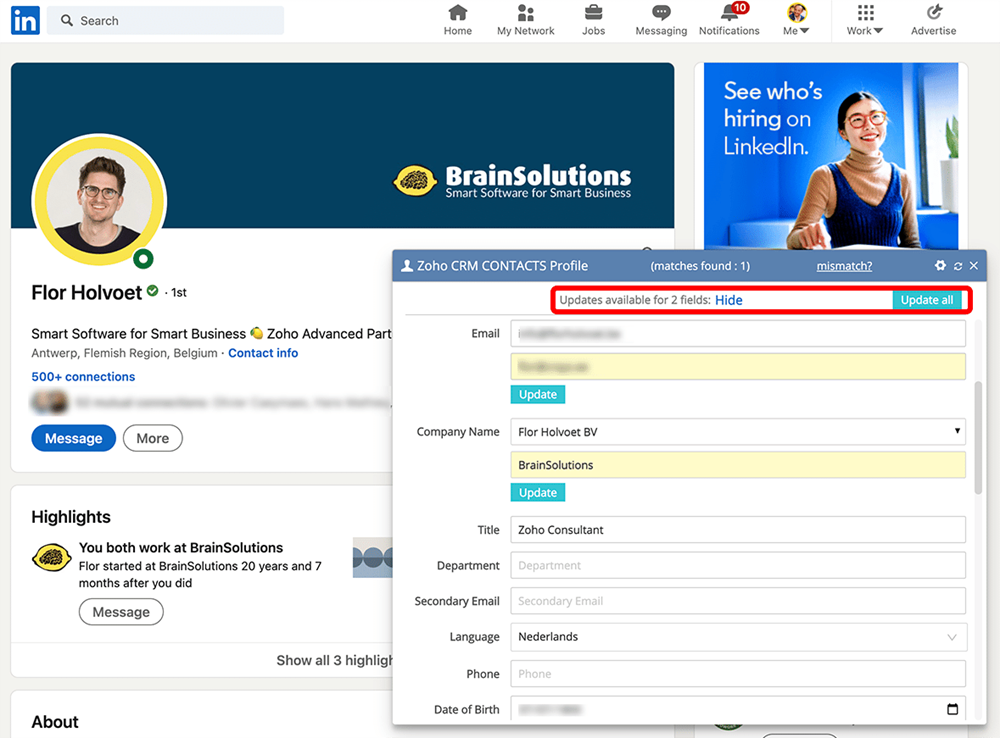
Task: Click Update button under Email
Action: point(538,394)
